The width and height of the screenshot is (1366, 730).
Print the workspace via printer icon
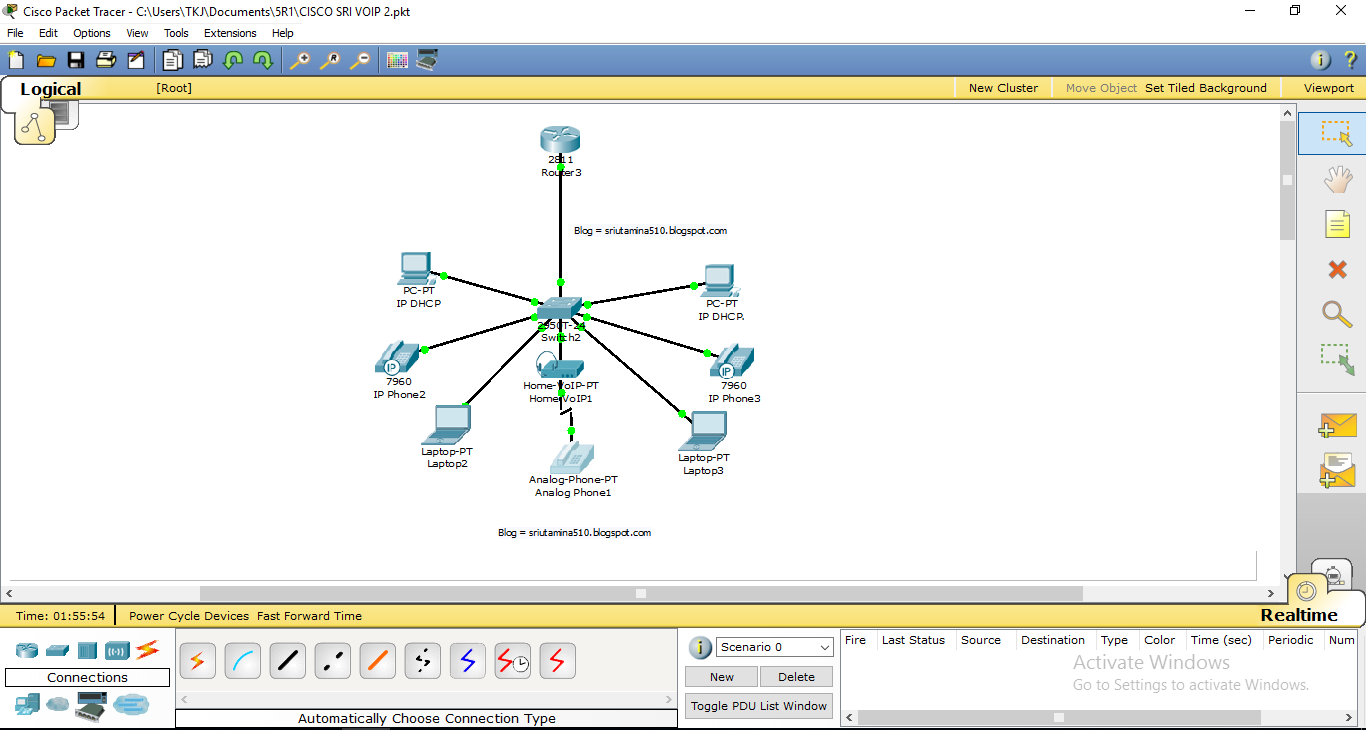click(106, 60)
